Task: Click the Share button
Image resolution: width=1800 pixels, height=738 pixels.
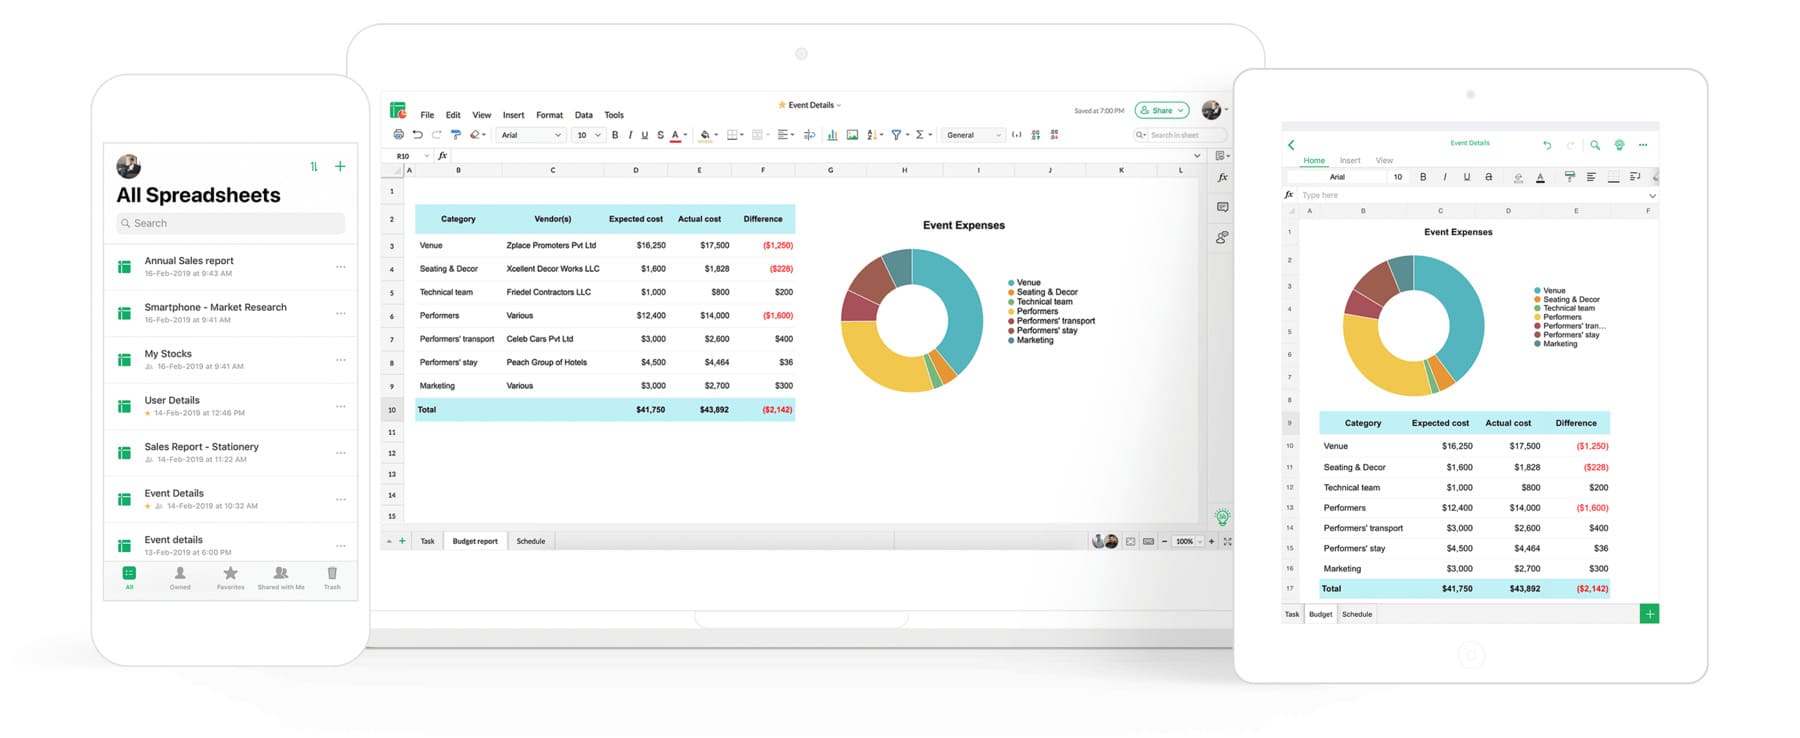Action: [x=1162, y=110]
